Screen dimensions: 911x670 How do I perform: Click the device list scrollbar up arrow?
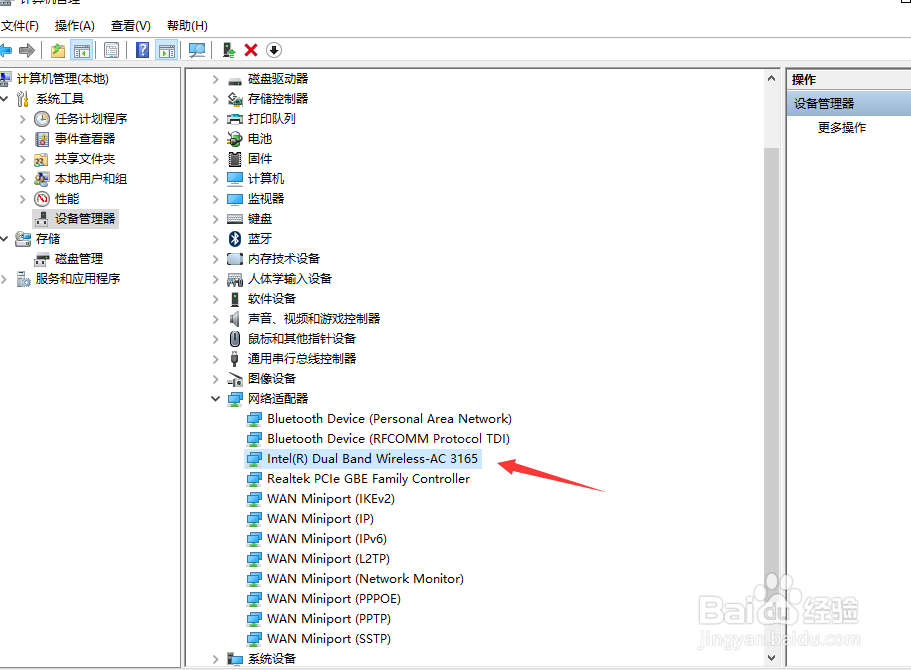tap(771, 78)
